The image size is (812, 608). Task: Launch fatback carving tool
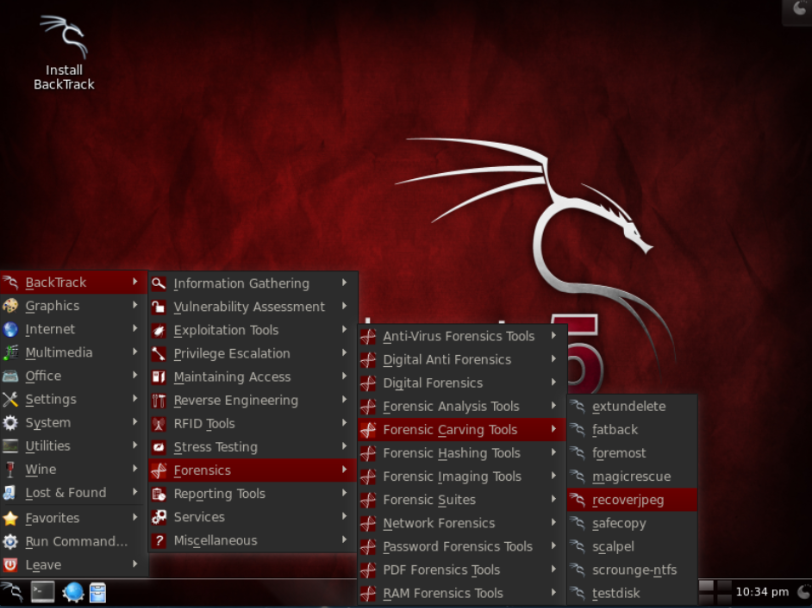click(x=632, y=430)
